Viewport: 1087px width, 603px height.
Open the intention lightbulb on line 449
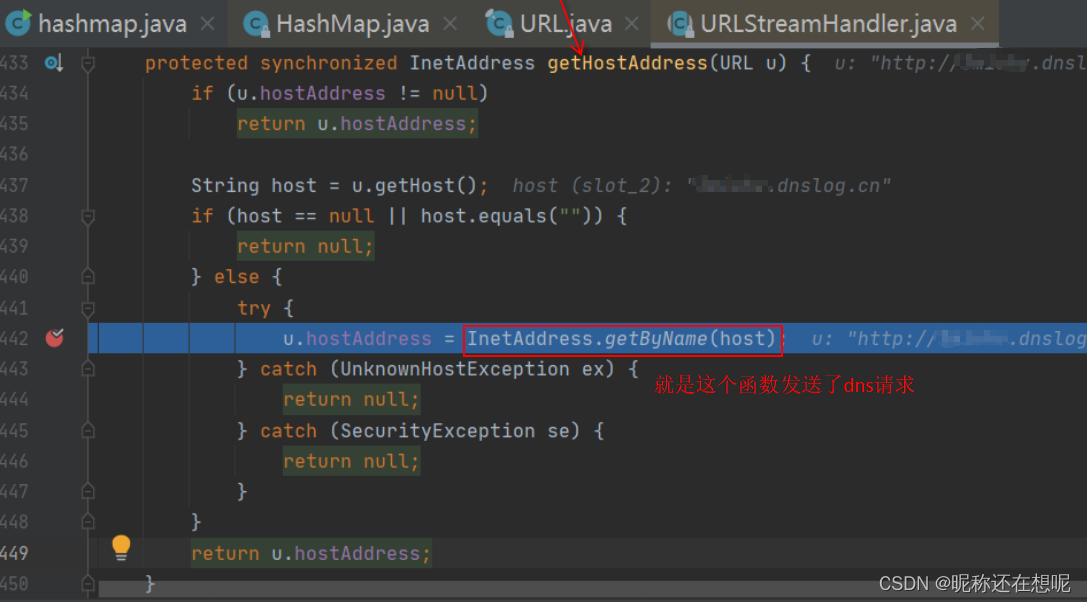[x=121, y=547]
